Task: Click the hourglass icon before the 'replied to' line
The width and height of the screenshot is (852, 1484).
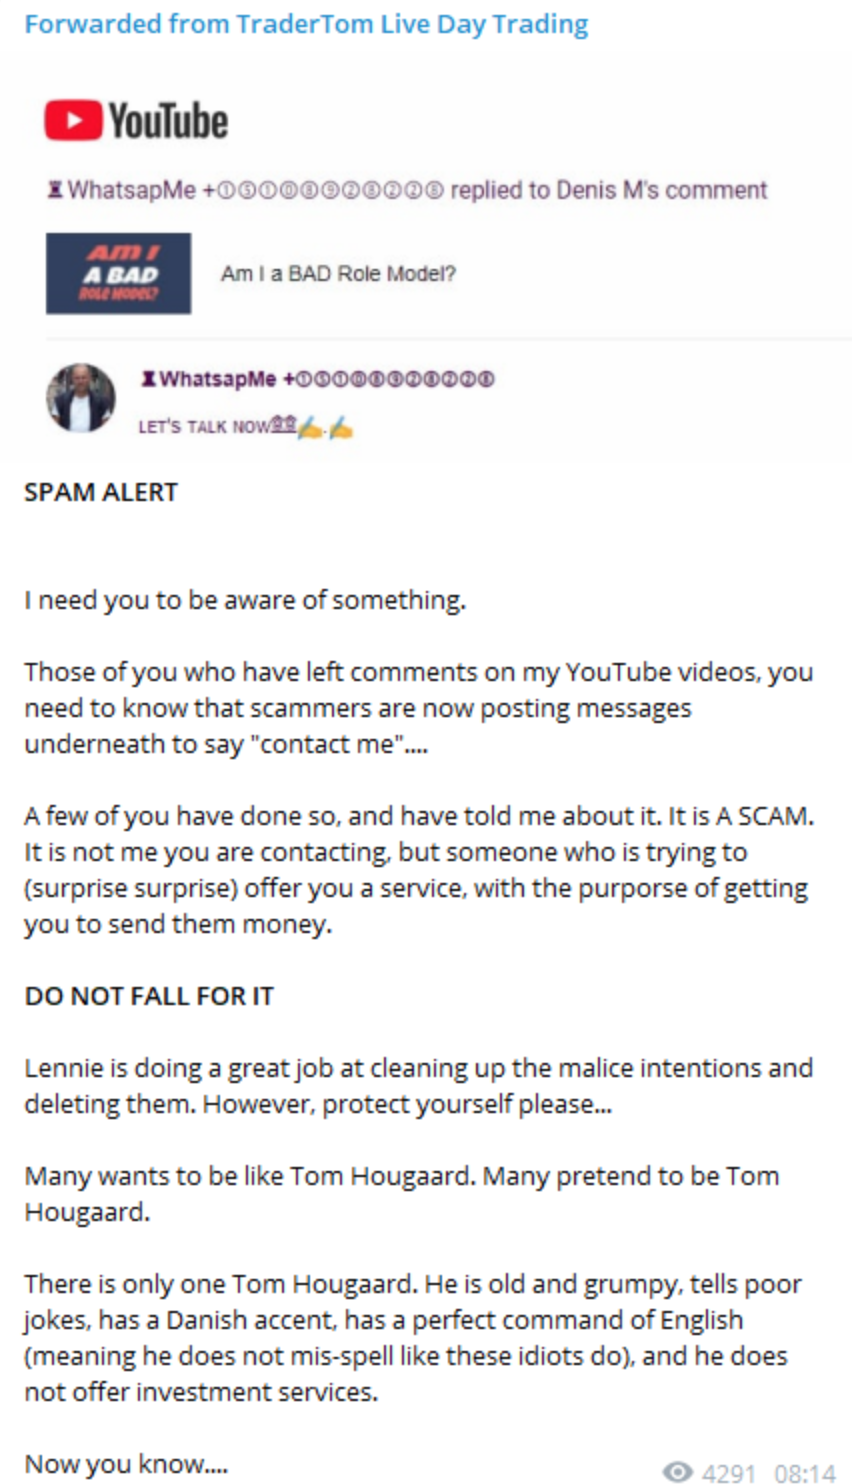Action: 56,189
